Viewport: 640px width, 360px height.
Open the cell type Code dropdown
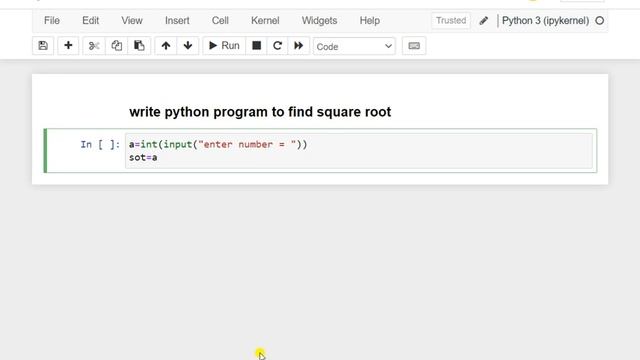(354, 47)
